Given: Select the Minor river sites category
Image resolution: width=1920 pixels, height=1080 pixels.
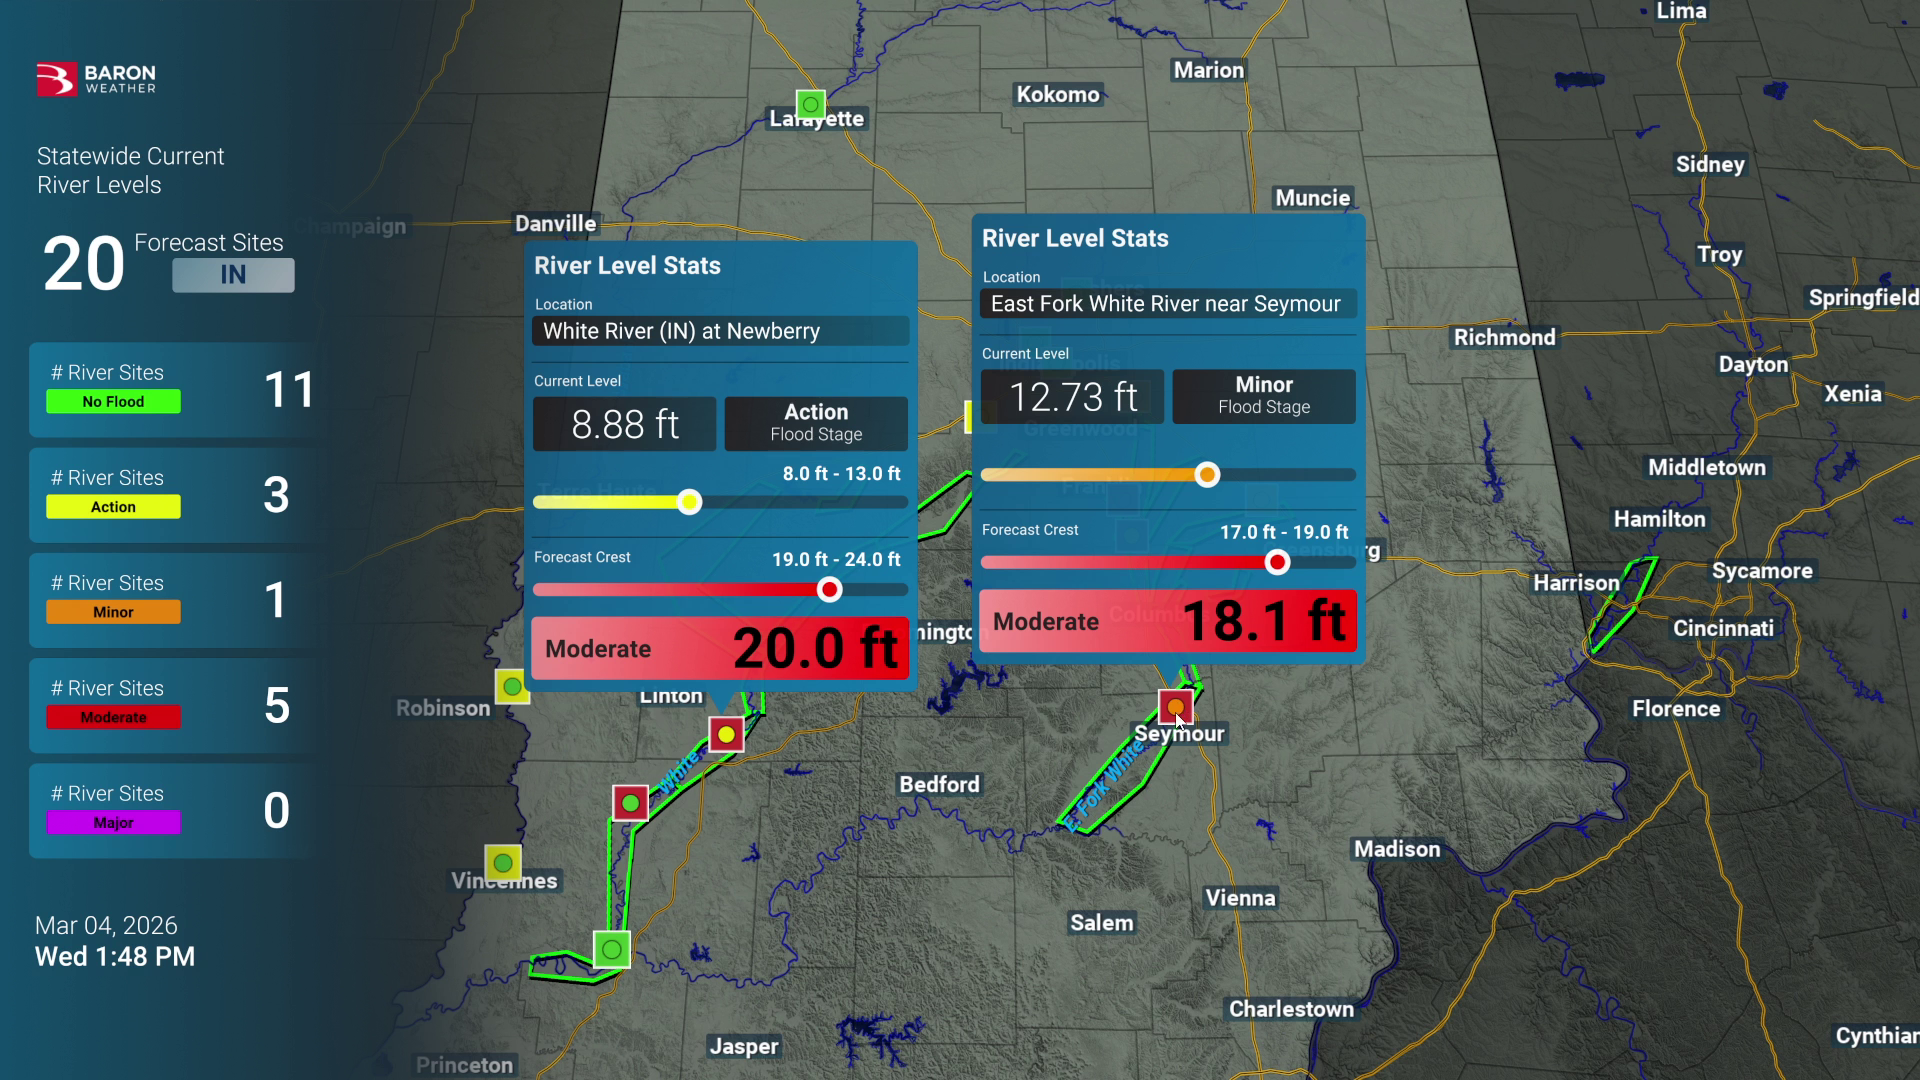Looking at the screenshot, I should point(113,612).
